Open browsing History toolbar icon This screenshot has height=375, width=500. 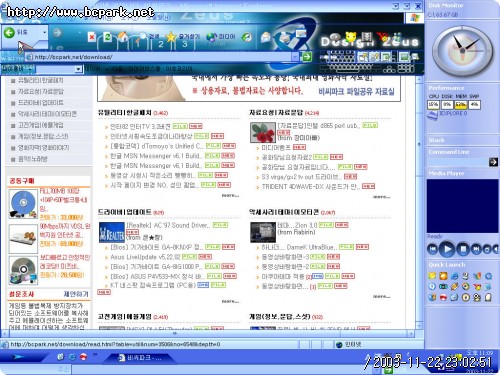click(247, 37)
